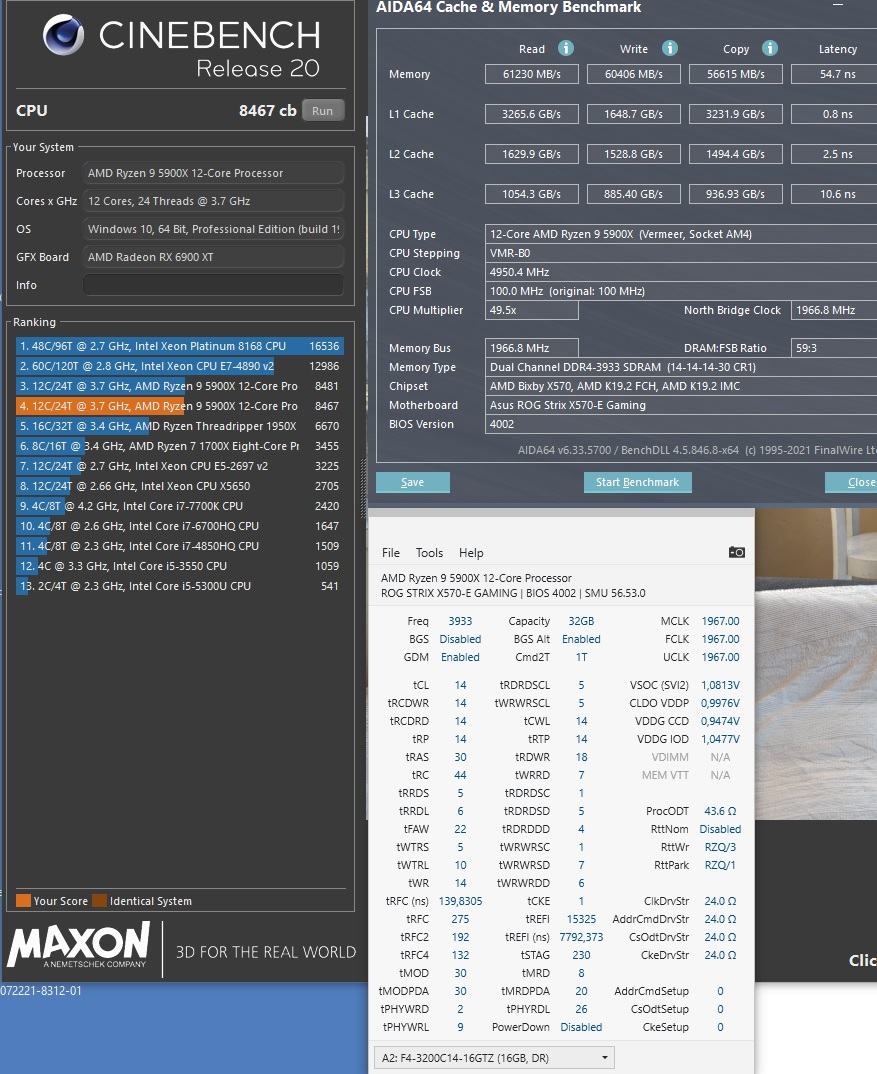Click the info icon next to Copy
This screenshot has height=1074, width=877.
(769, 48)
